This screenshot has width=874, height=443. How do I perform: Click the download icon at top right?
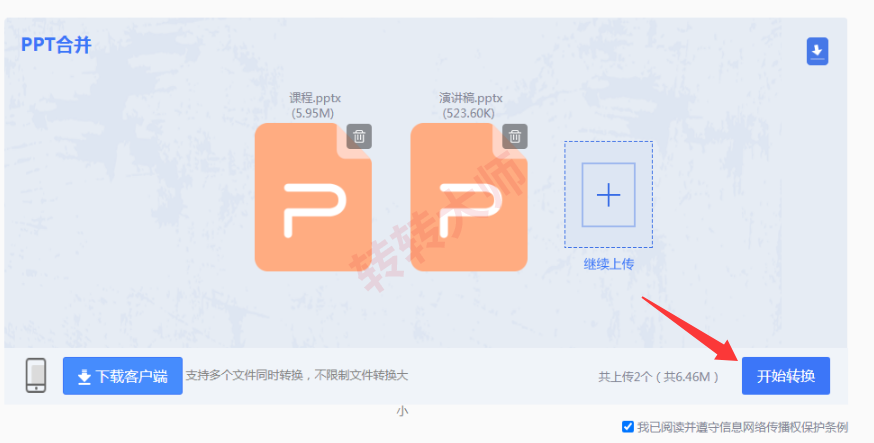pyautogui.click(x=817, y=51)
